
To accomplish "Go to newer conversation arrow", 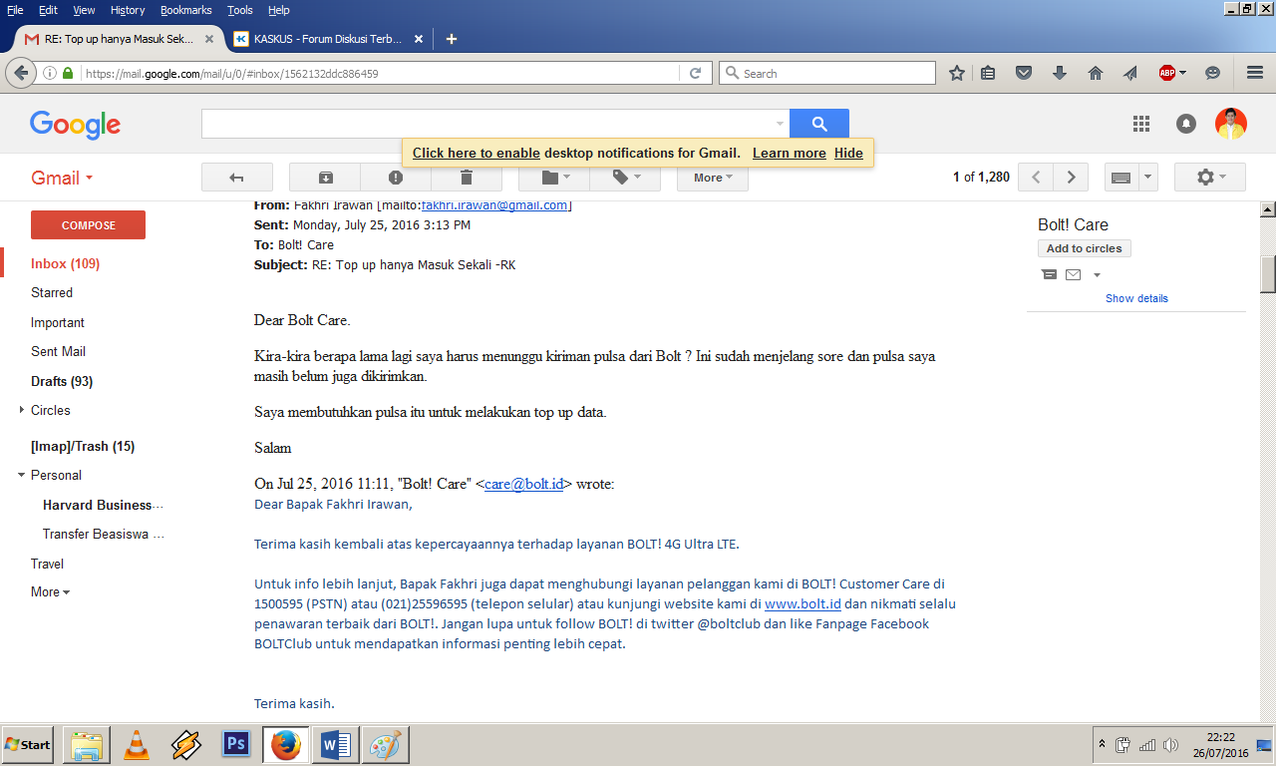I will 1036,177.
